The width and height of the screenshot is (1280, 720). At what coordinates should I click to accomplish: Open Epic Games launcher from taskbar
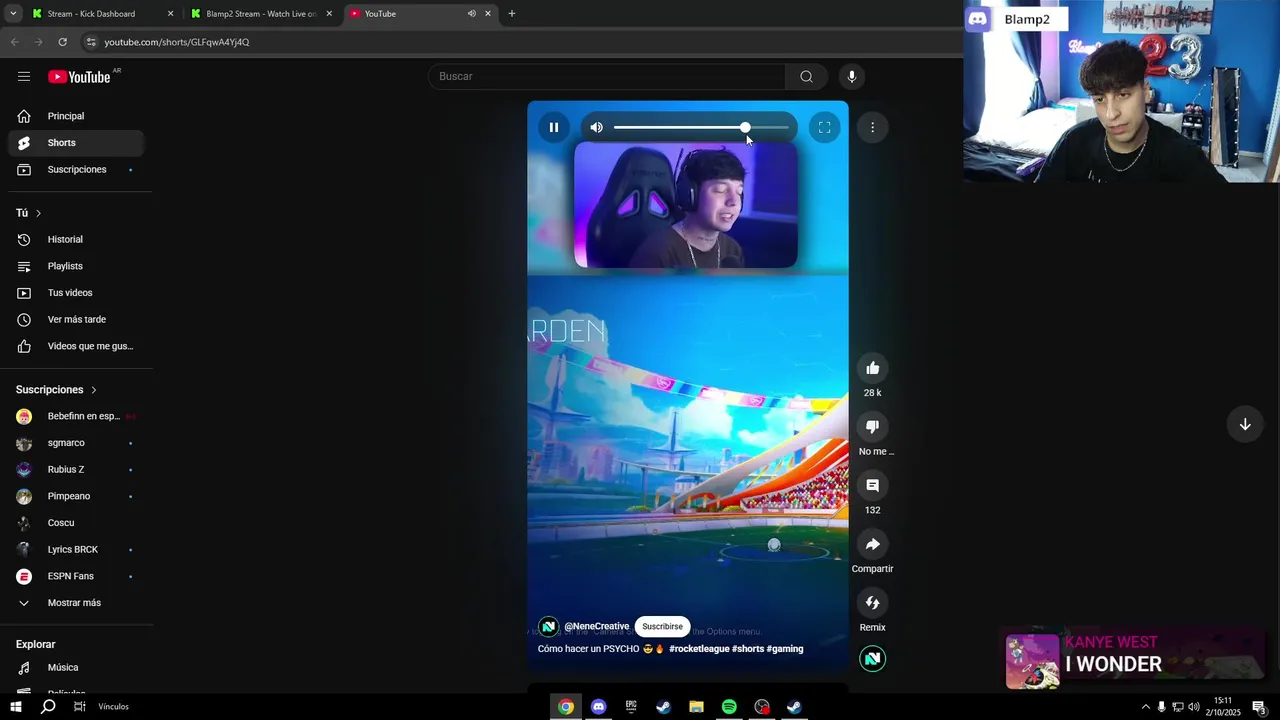(631, 707)
